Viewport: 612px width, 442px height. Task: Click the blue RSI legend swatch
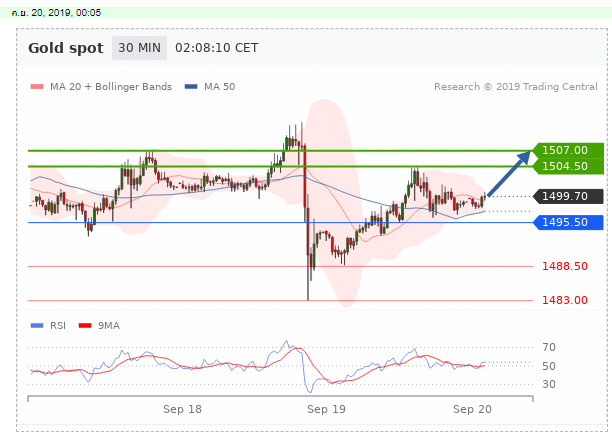tap(37, 326)
